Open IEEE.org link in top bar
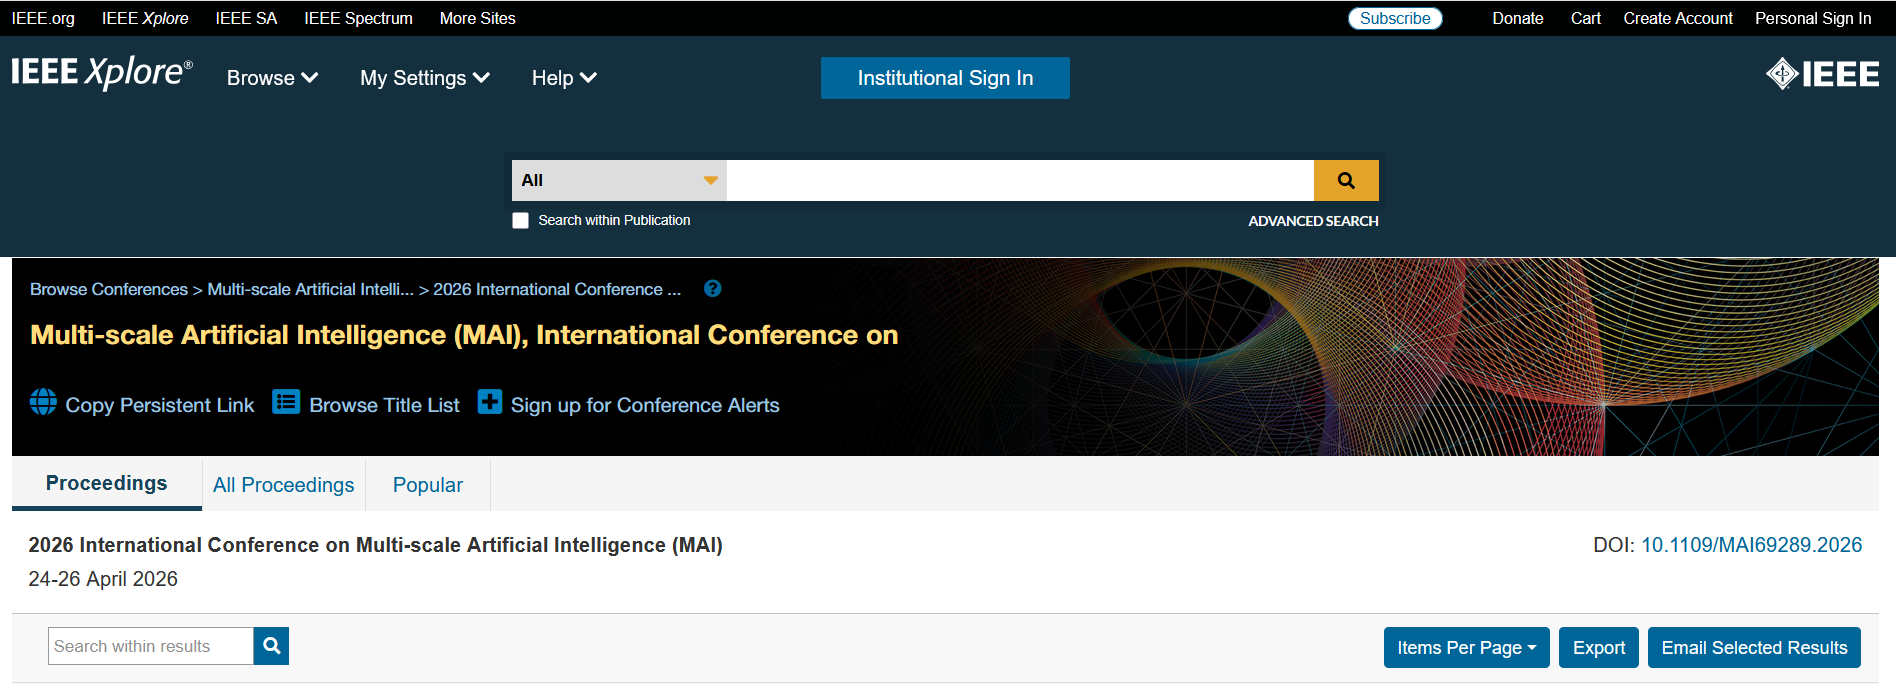Viewport: 1896px width, 684px height. [43, 18]
